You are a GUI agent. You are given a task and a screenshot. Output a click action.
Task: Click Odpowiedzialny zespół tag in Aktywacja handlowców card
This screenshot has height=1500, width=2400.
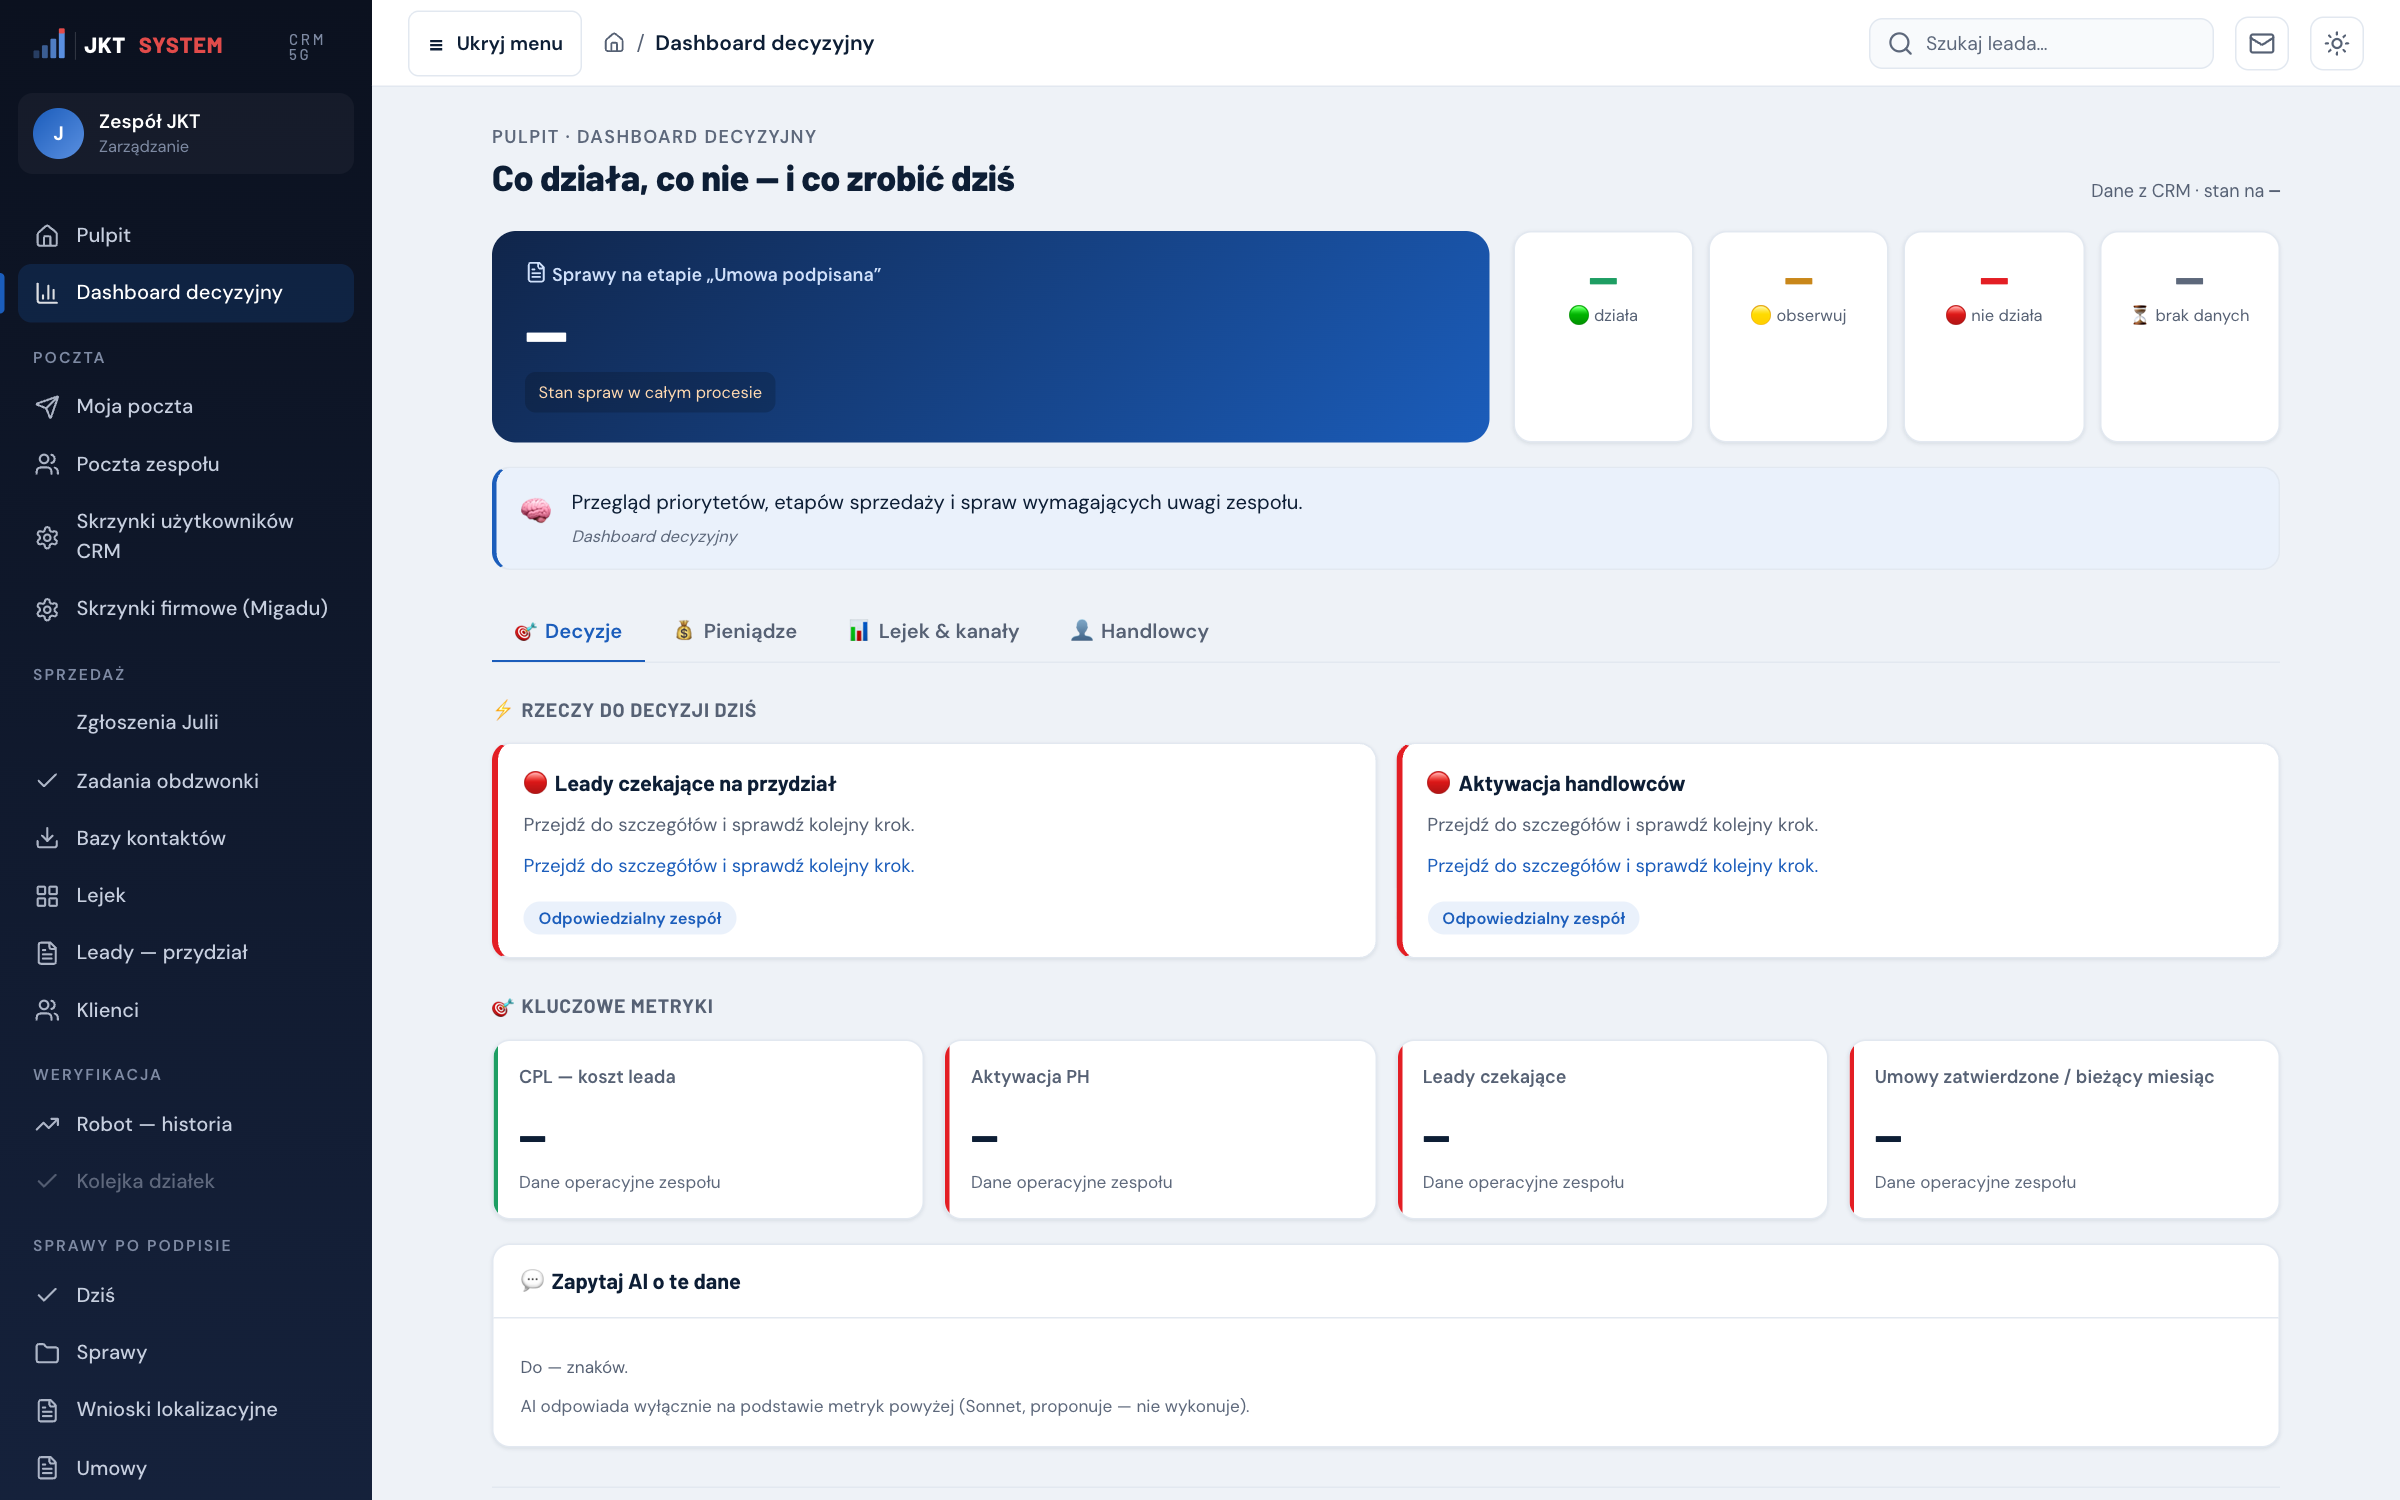1533,918
